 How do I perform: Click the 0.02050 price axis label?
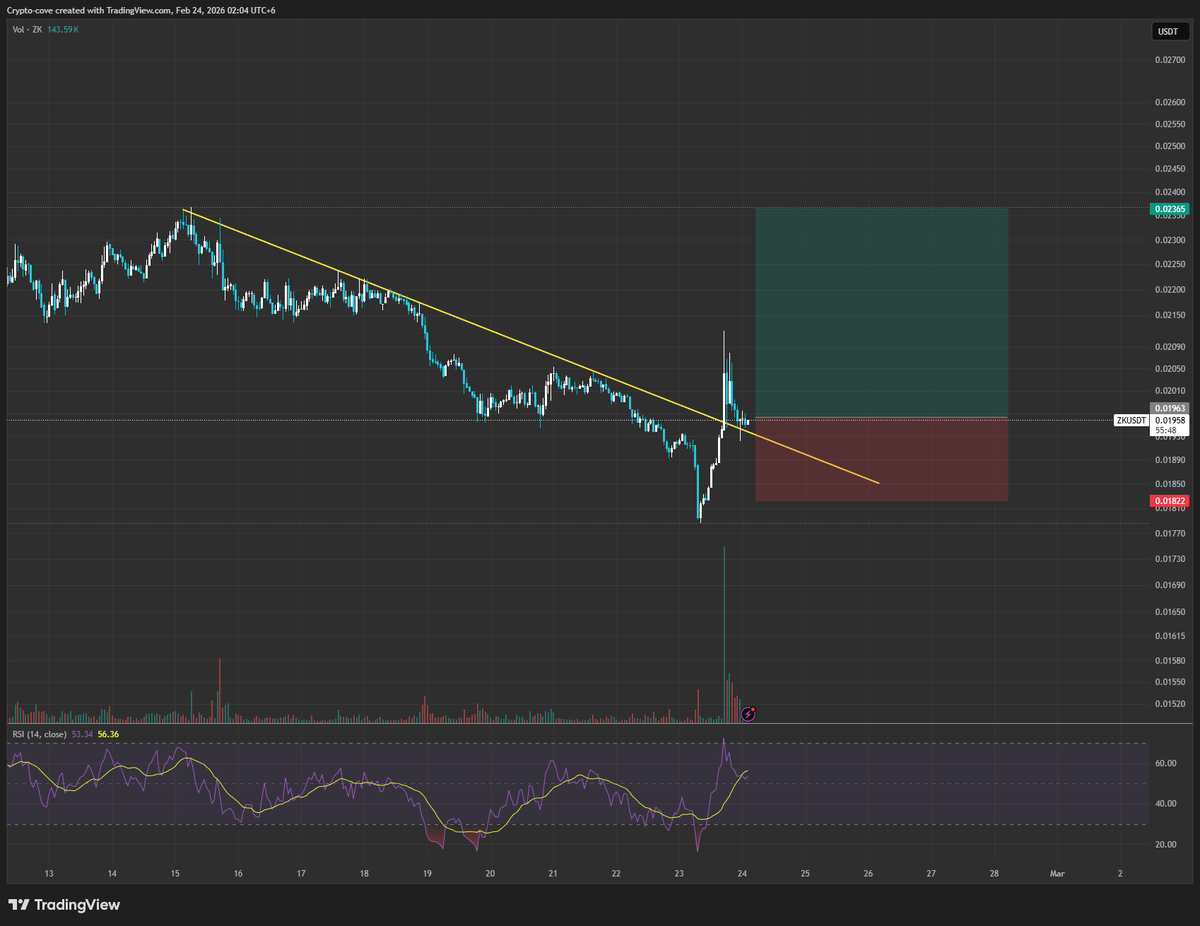[x=1168, y=368]
